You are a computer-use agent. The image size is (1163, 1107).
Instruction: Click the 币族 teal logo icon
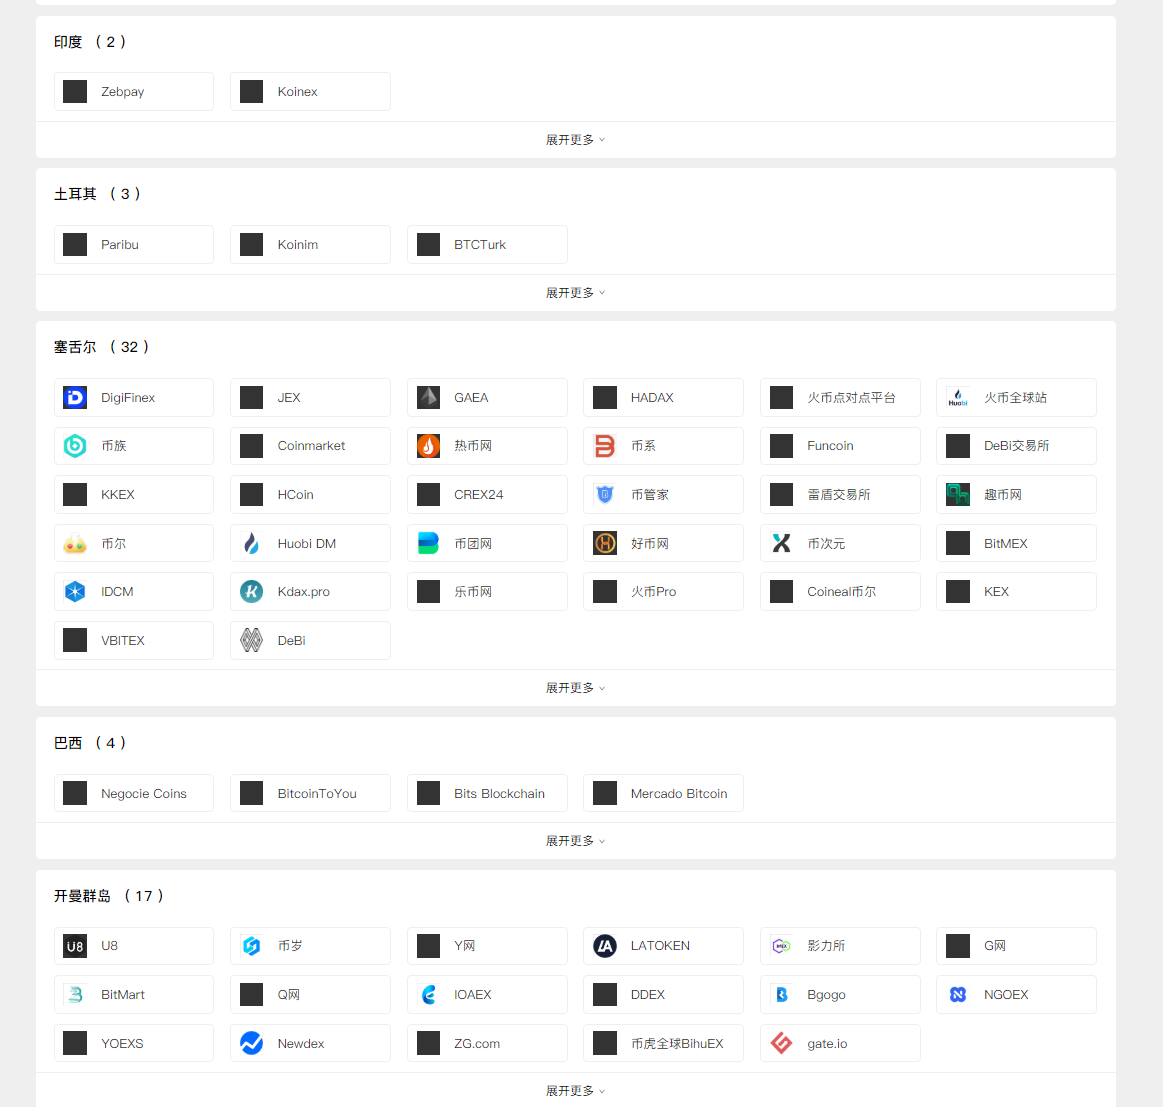pyautogui.click(x=75, y=446)
